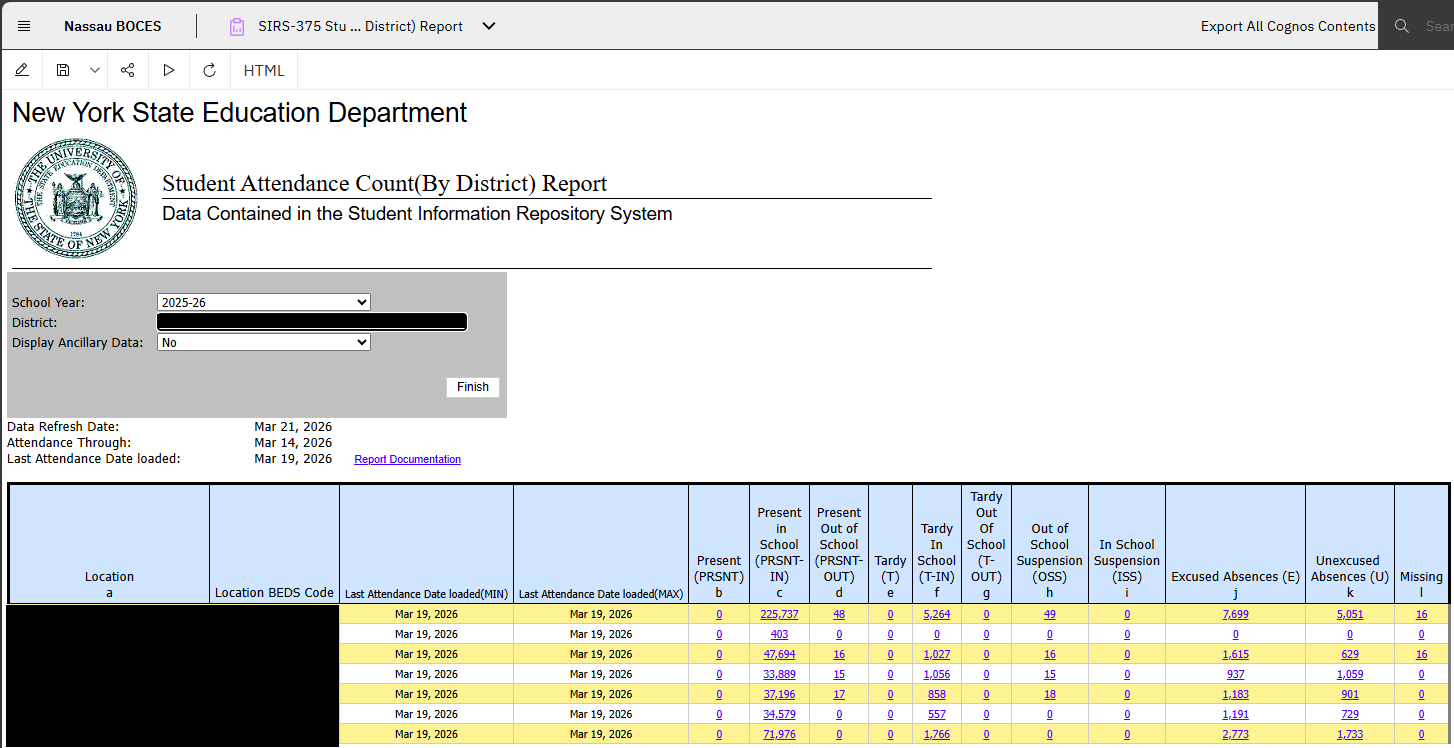Run the report with the play icon
Viewport: 1454px width, 748px height.
[x=169, y=70]
